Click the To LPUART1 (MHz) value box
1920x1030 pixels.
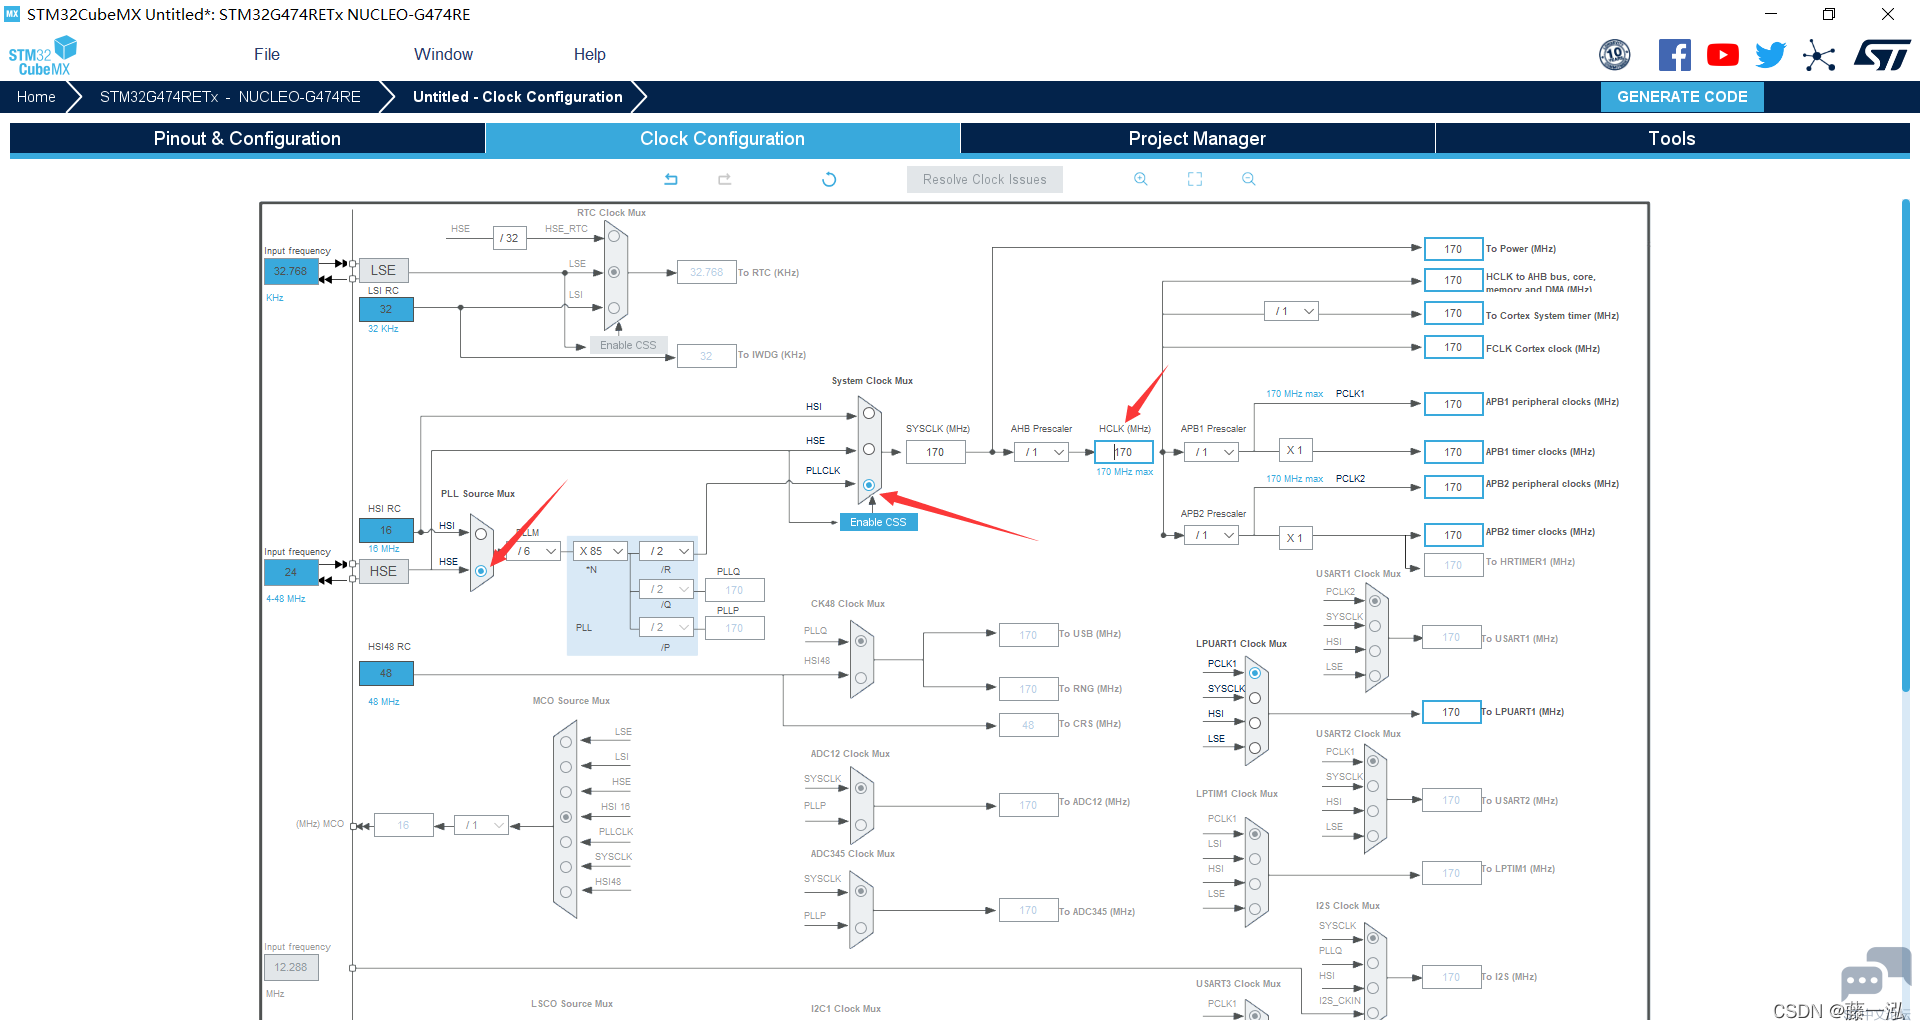1451,712
